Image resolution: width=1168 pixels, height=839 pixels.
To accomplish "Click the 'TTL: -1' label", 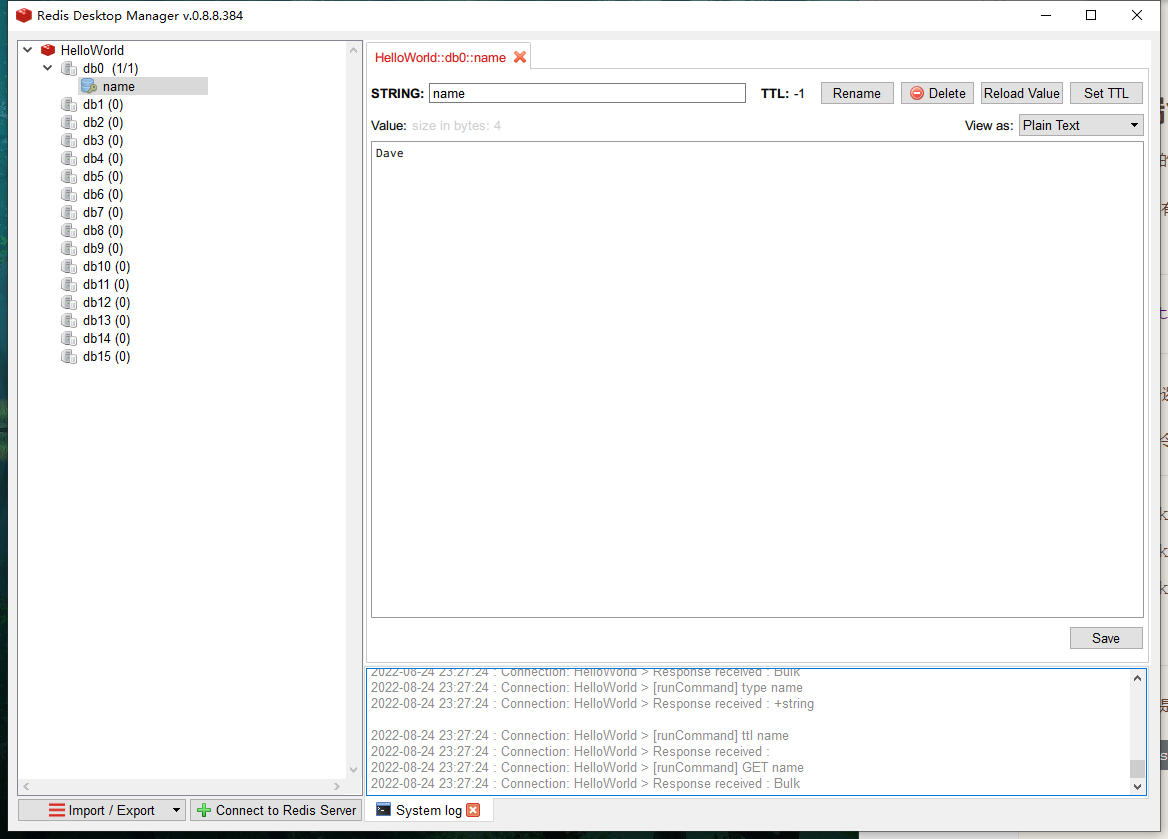I will pos(782,93).
